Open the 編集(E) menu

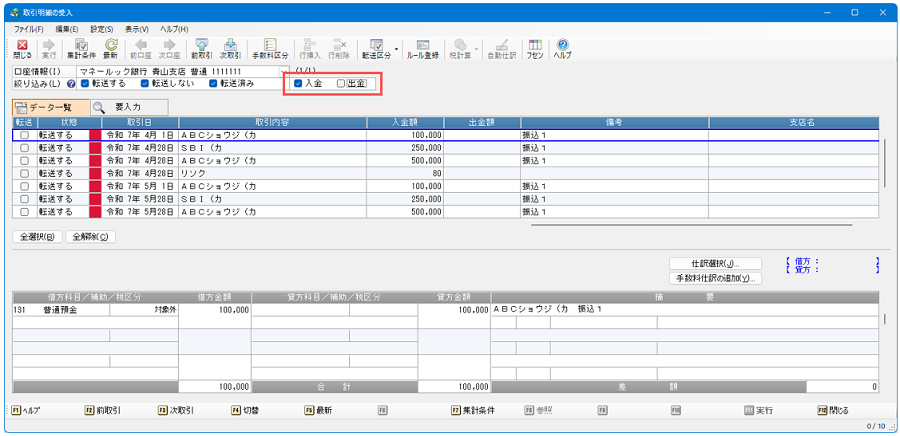coord(67,29)
